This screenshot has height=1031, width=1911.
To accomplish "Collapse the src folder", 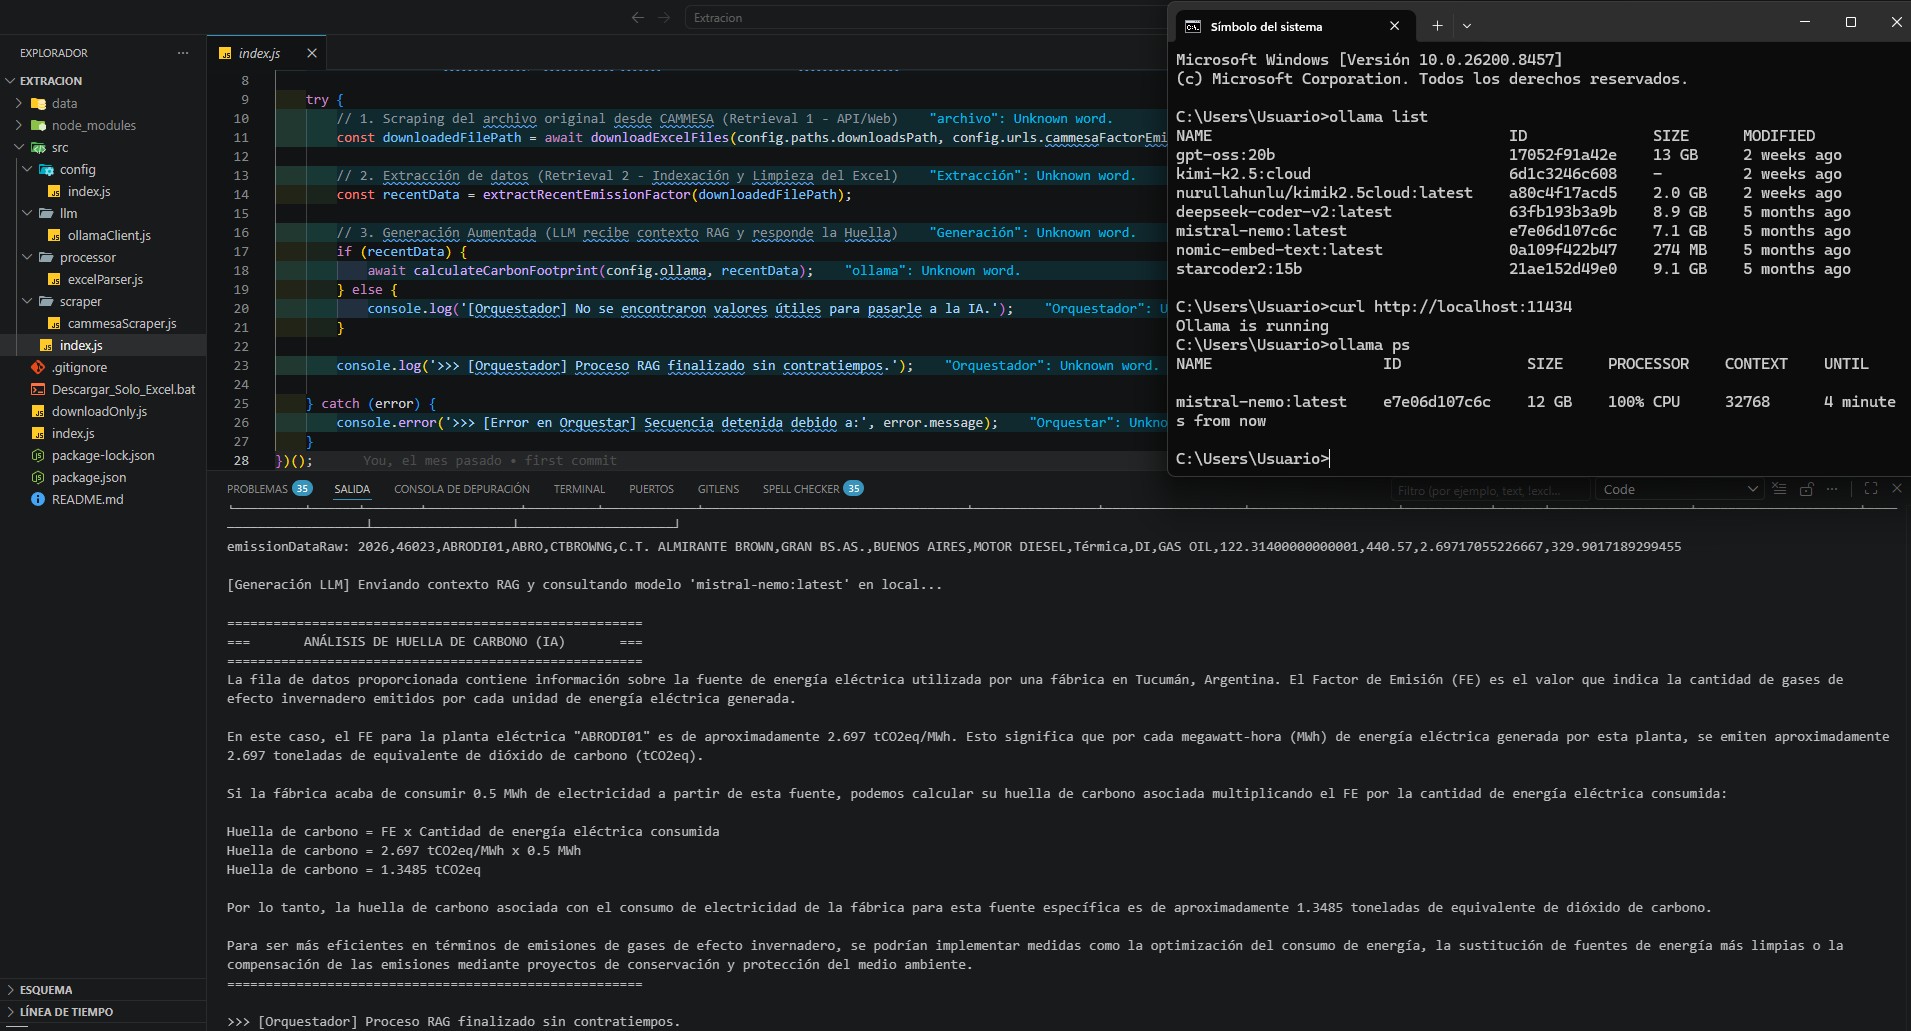I will coord(19,147).
